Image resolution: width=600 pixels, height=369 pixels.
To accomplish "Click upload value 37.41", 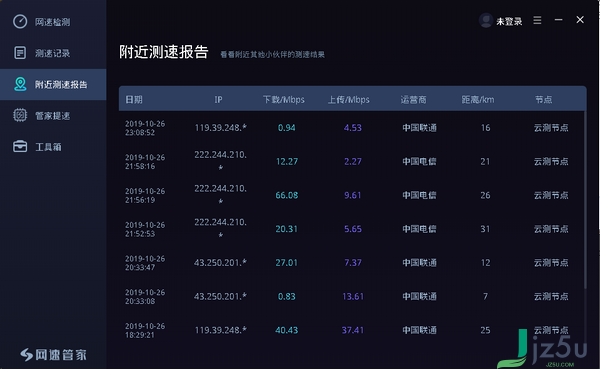I will pos(353,330).
